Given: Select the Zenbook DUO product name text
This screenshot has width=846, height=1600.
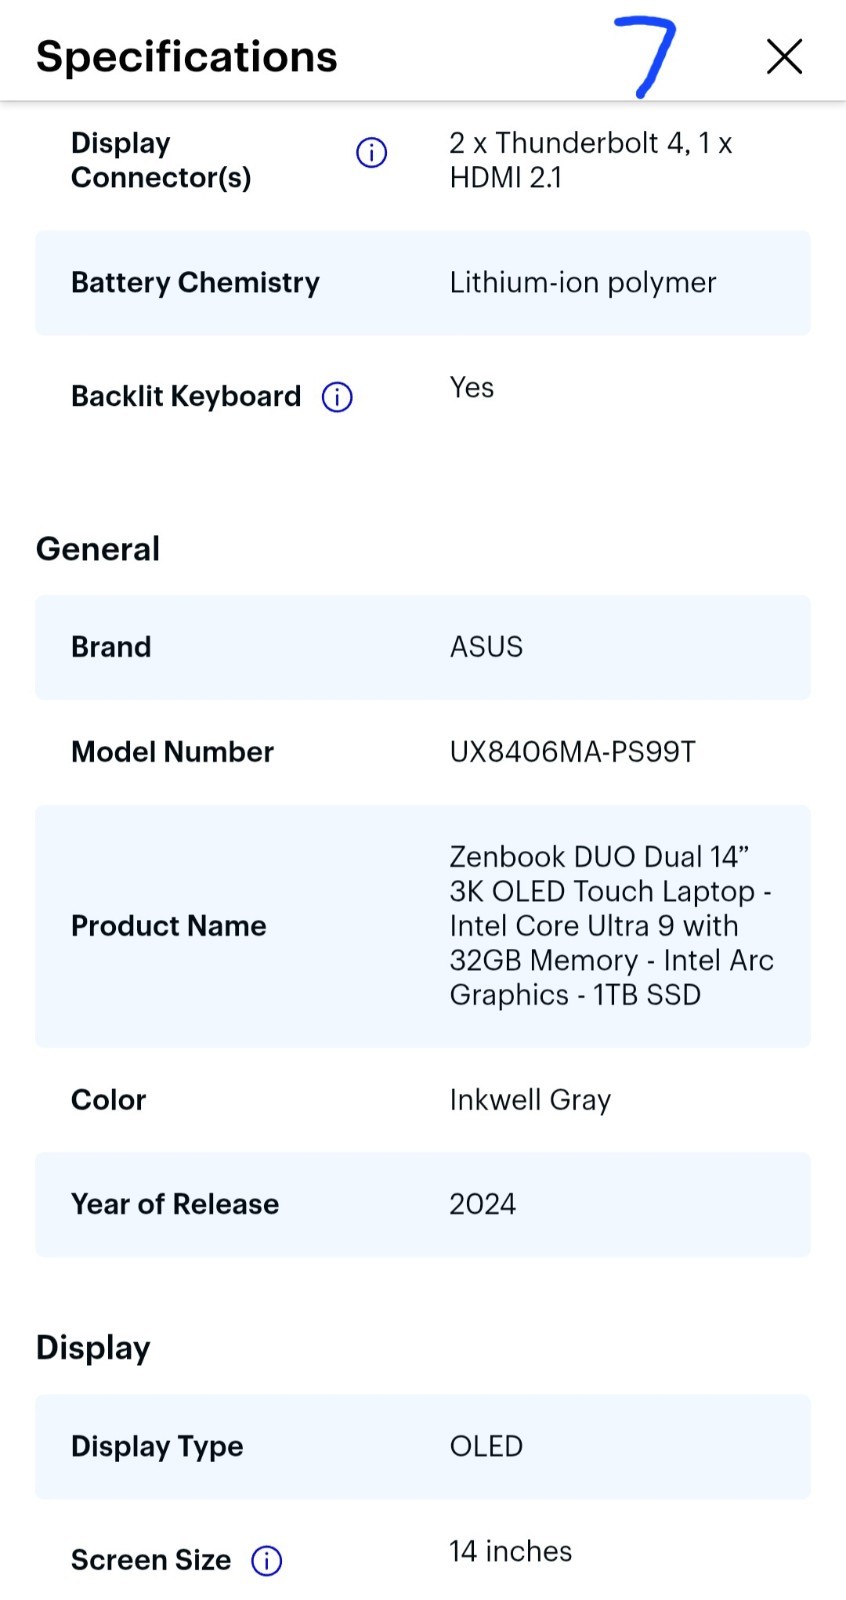Looking at the screenshot, I should click(x=611, y=926).
